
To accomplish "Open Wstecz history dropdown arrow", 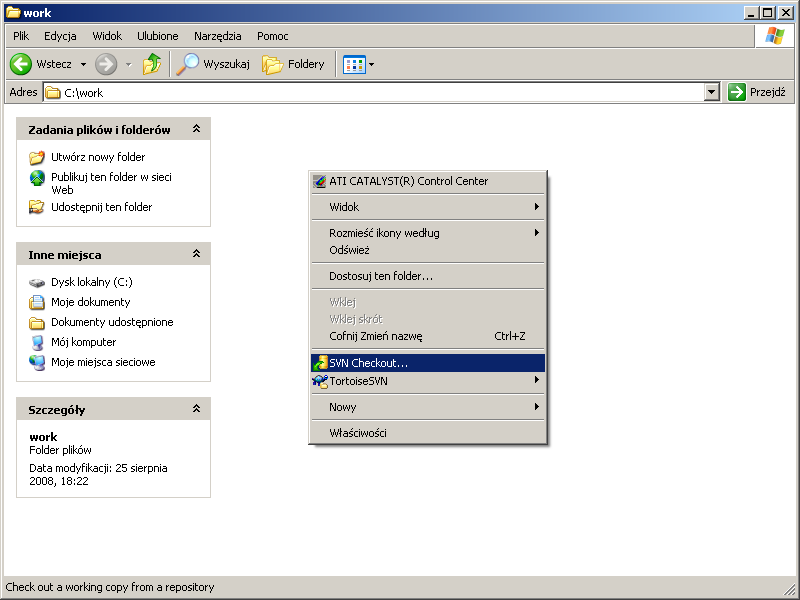I will click(x=83, y=64).
